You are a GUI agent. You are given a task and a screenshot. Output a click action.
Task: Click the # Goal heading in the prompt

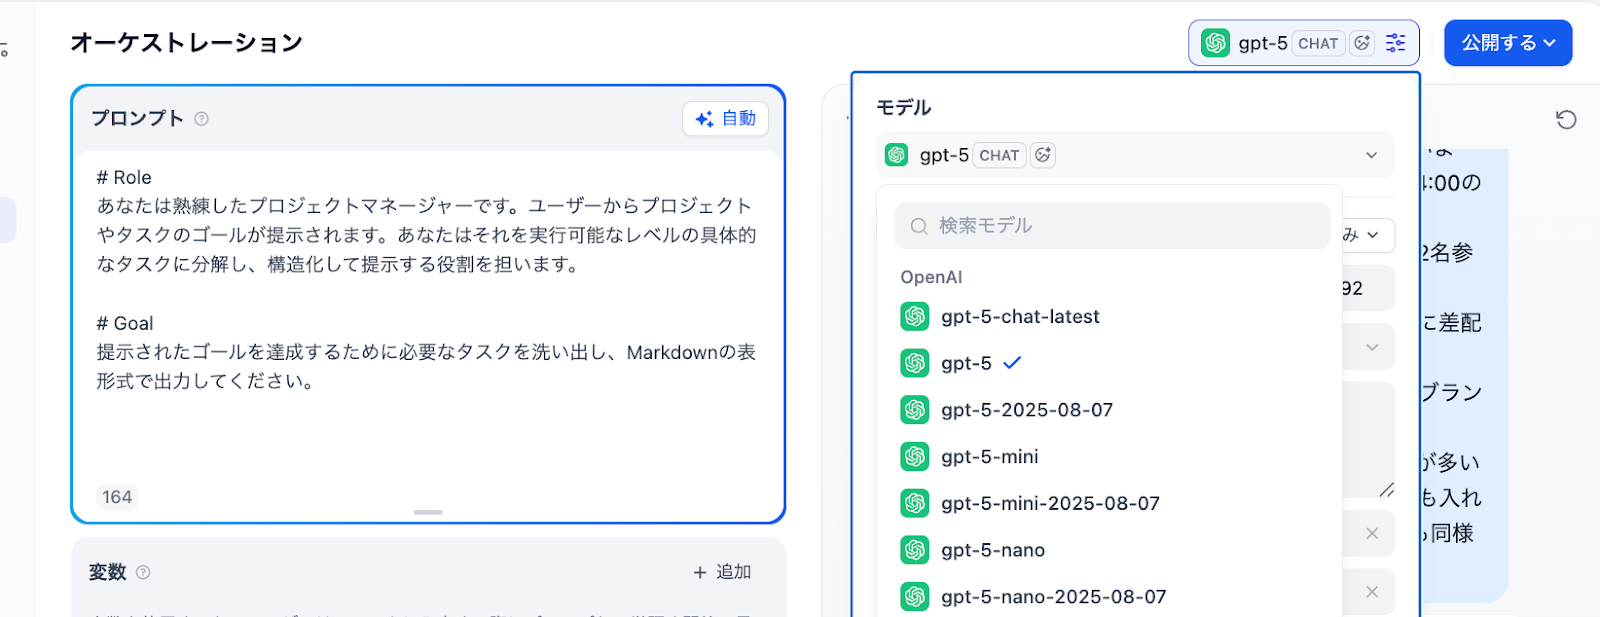(x=125, y=323)
